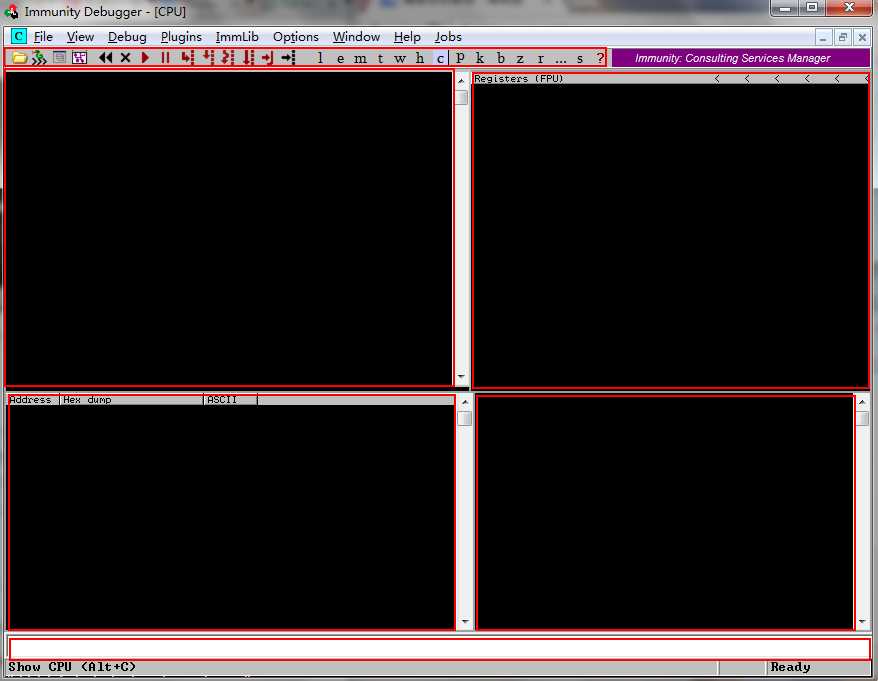Viewport: 878px width, 681px height.
Task: Show Patches with 'p' button
Action: coord(460,58)
